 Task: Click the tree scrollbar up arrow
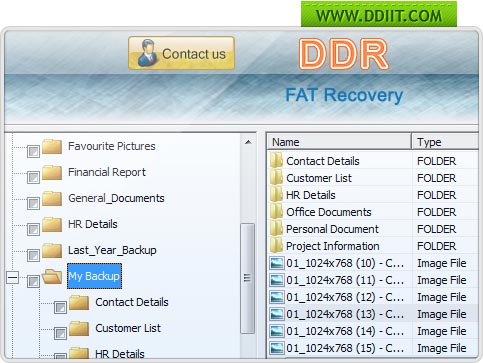coord(248,142)
